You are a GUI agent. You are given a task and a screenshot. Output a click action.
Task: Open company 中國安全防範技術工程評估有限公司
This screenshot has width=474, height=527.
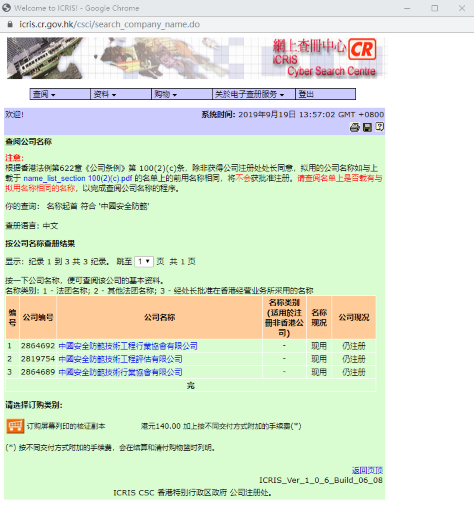120,359
